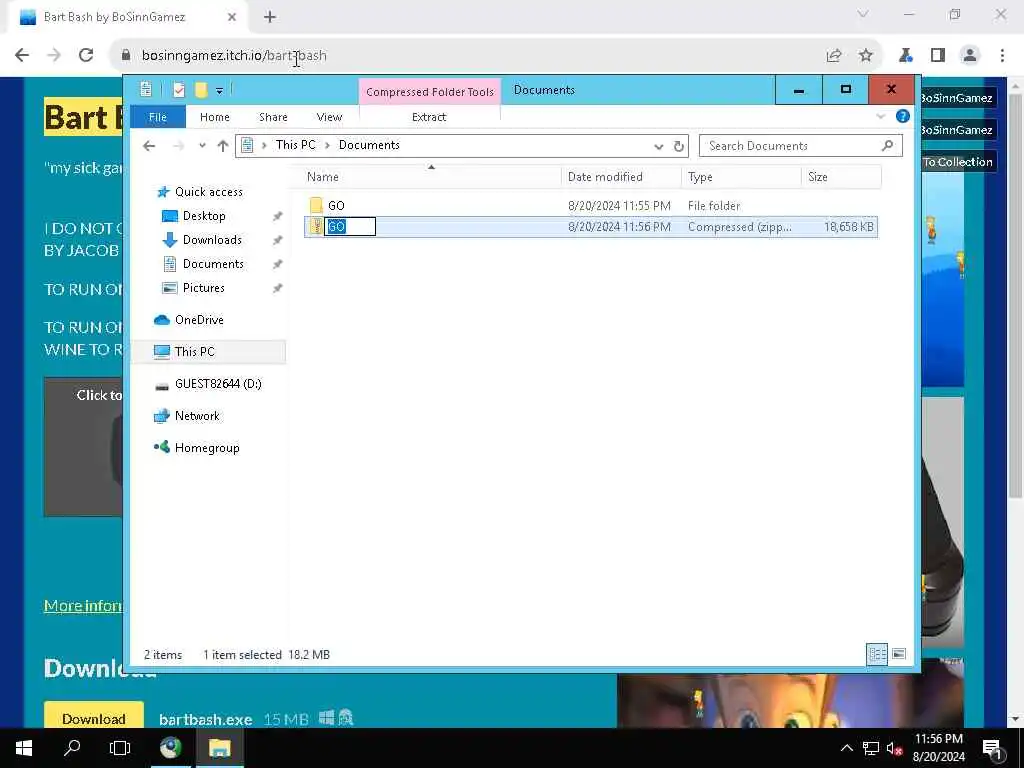
Task: Sort files by Date modified column
Action: (620, 177)
